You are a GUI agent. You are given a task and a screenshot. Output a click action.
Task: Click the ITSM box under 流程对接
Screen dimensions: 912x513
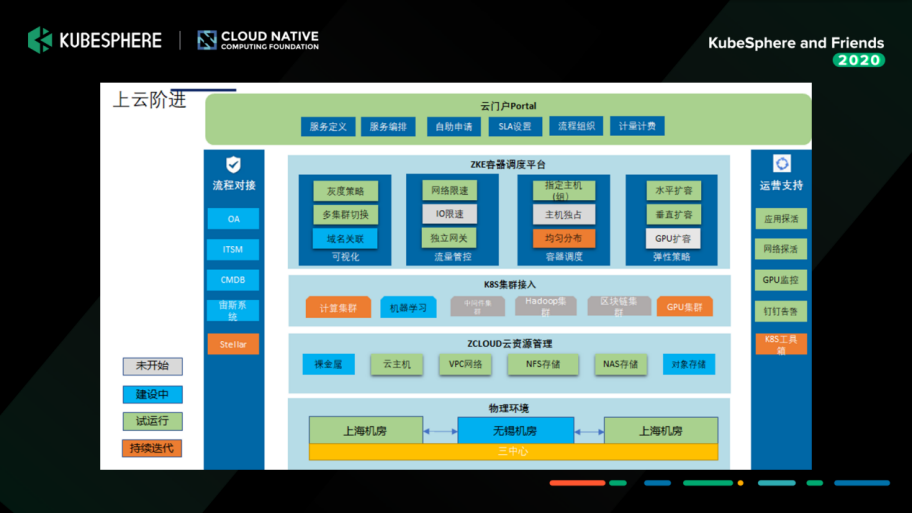[233, 249]
